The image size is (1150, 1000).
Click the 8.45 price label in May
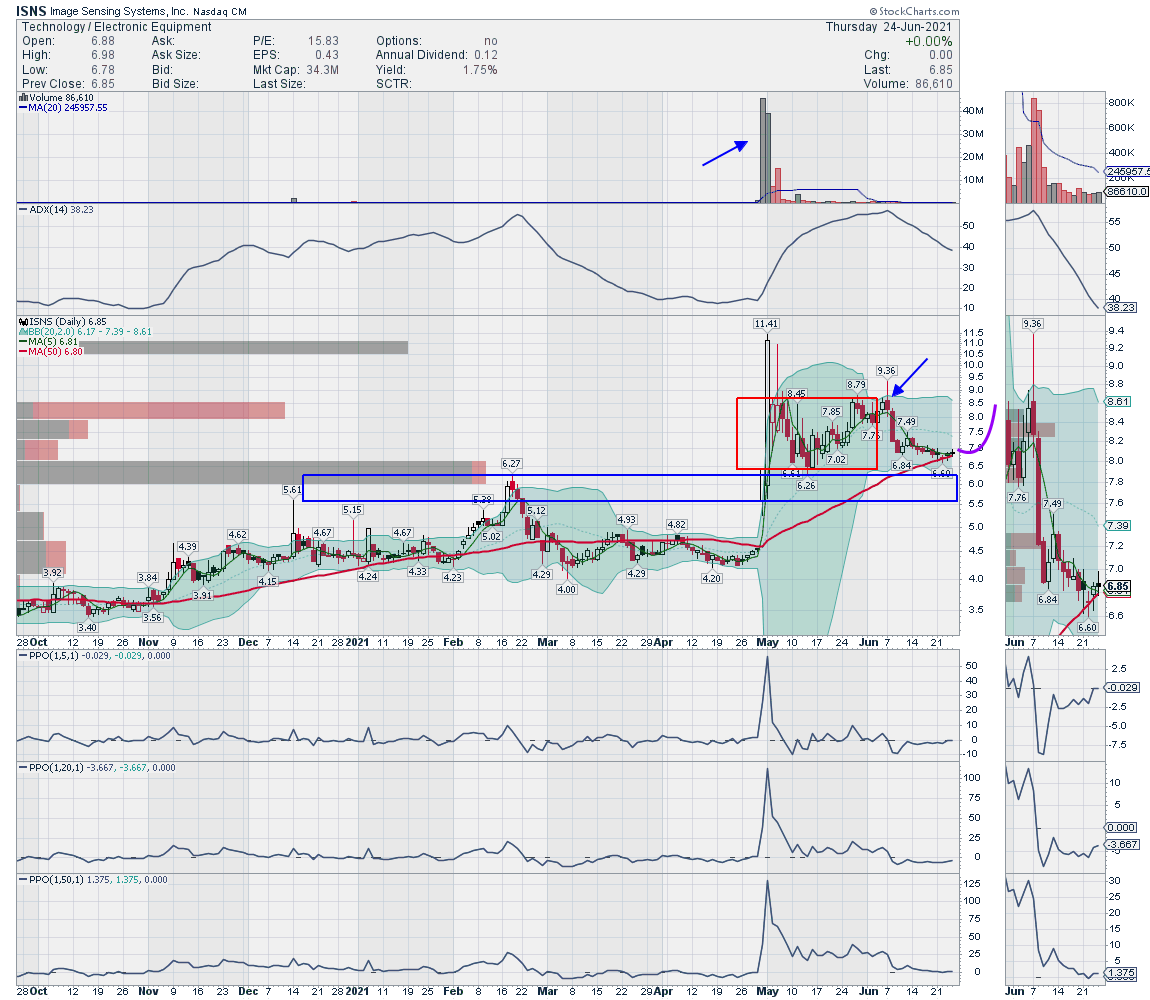[796, 394]
